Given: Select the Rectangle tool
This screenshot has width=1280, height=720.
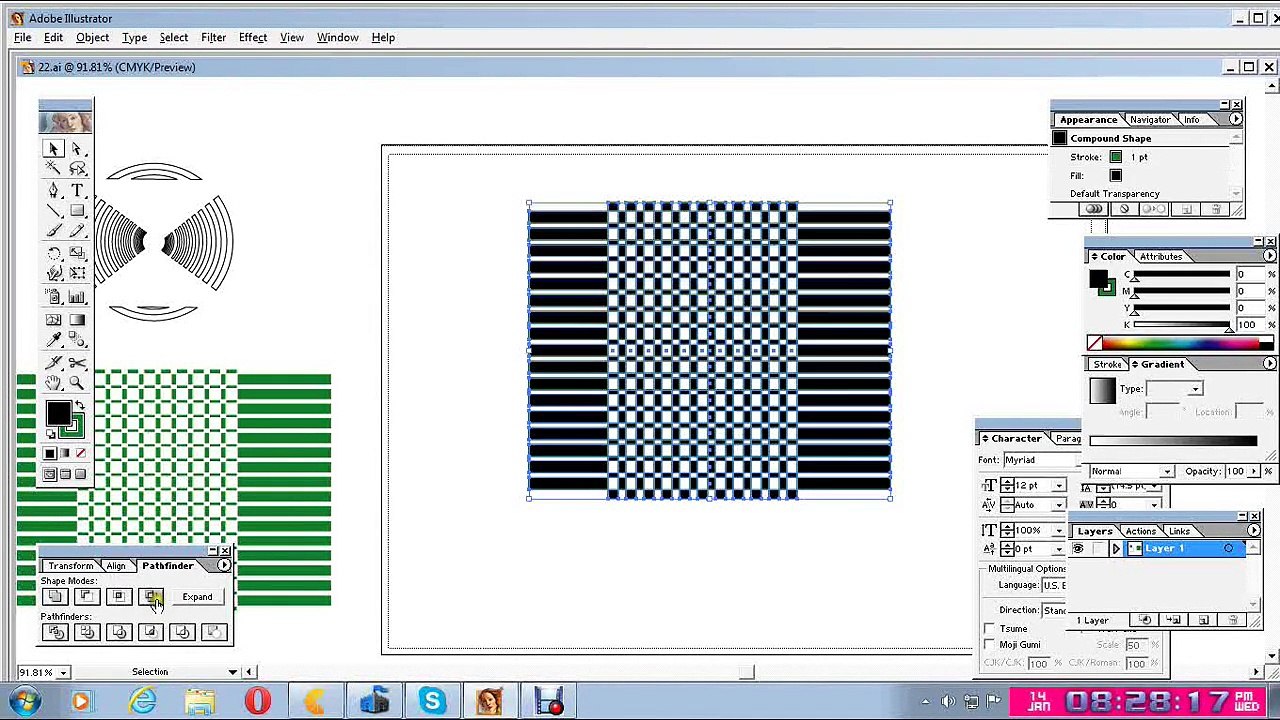Looking at the screenshot, I should coord(77,212).
